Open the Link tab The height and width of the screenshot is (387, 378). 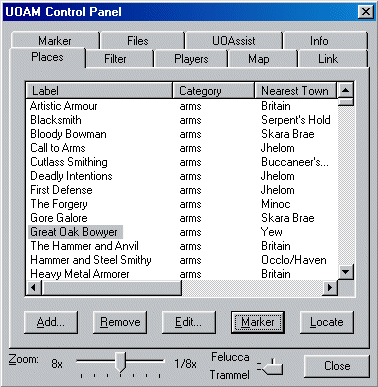click(333, 59)
